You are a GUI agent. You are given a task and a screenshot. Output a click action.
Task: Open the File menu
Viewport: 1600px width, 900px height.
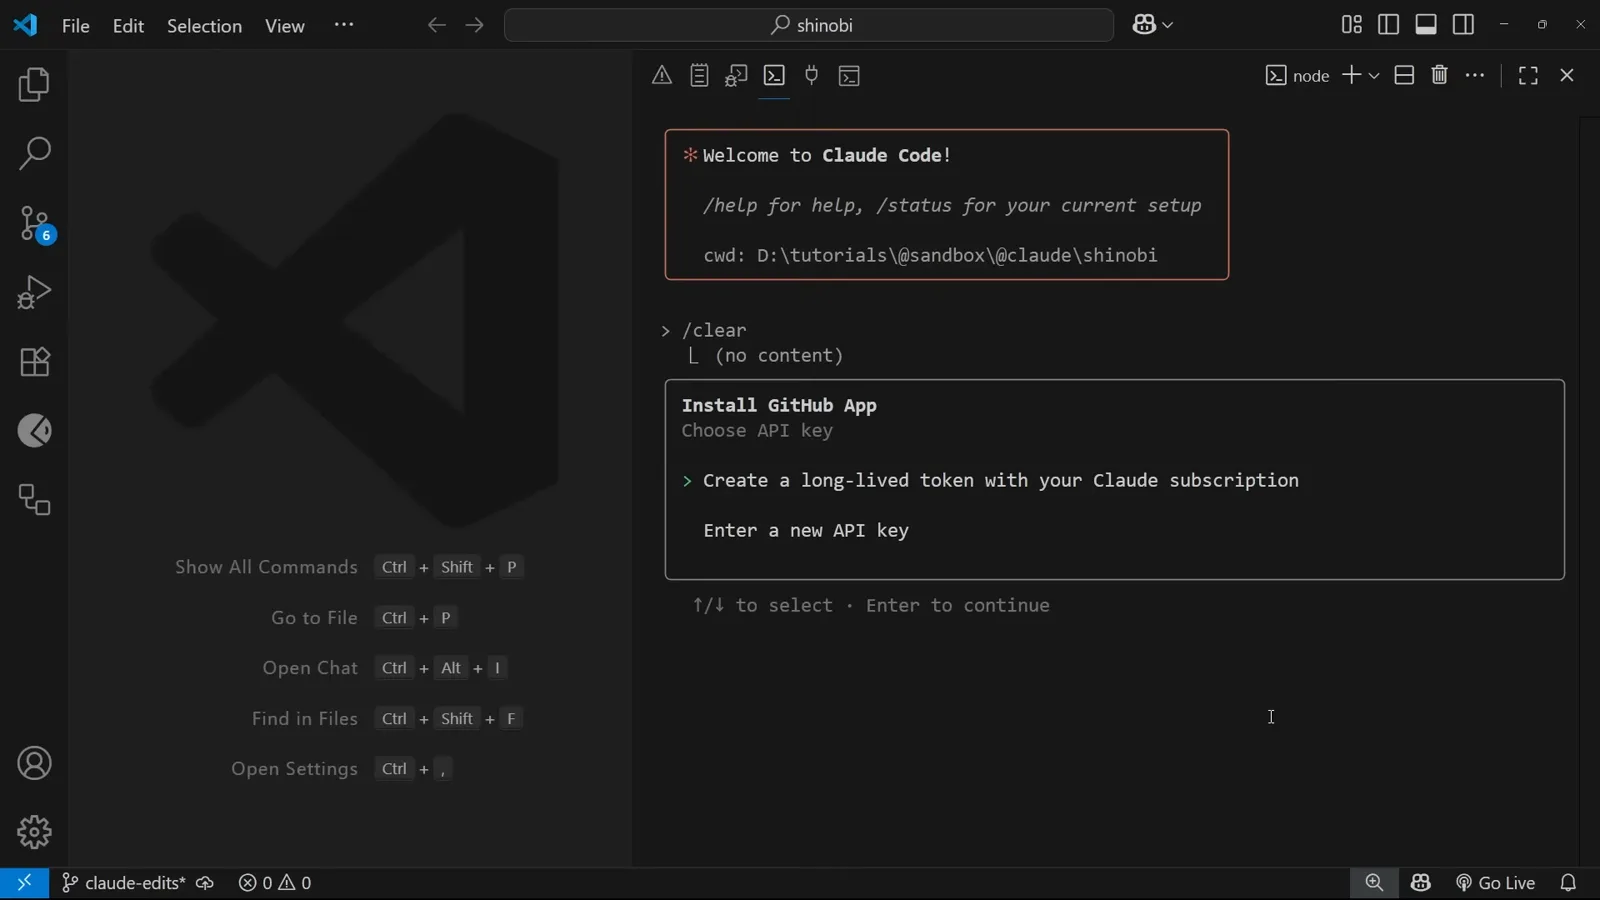pos(76,26)
